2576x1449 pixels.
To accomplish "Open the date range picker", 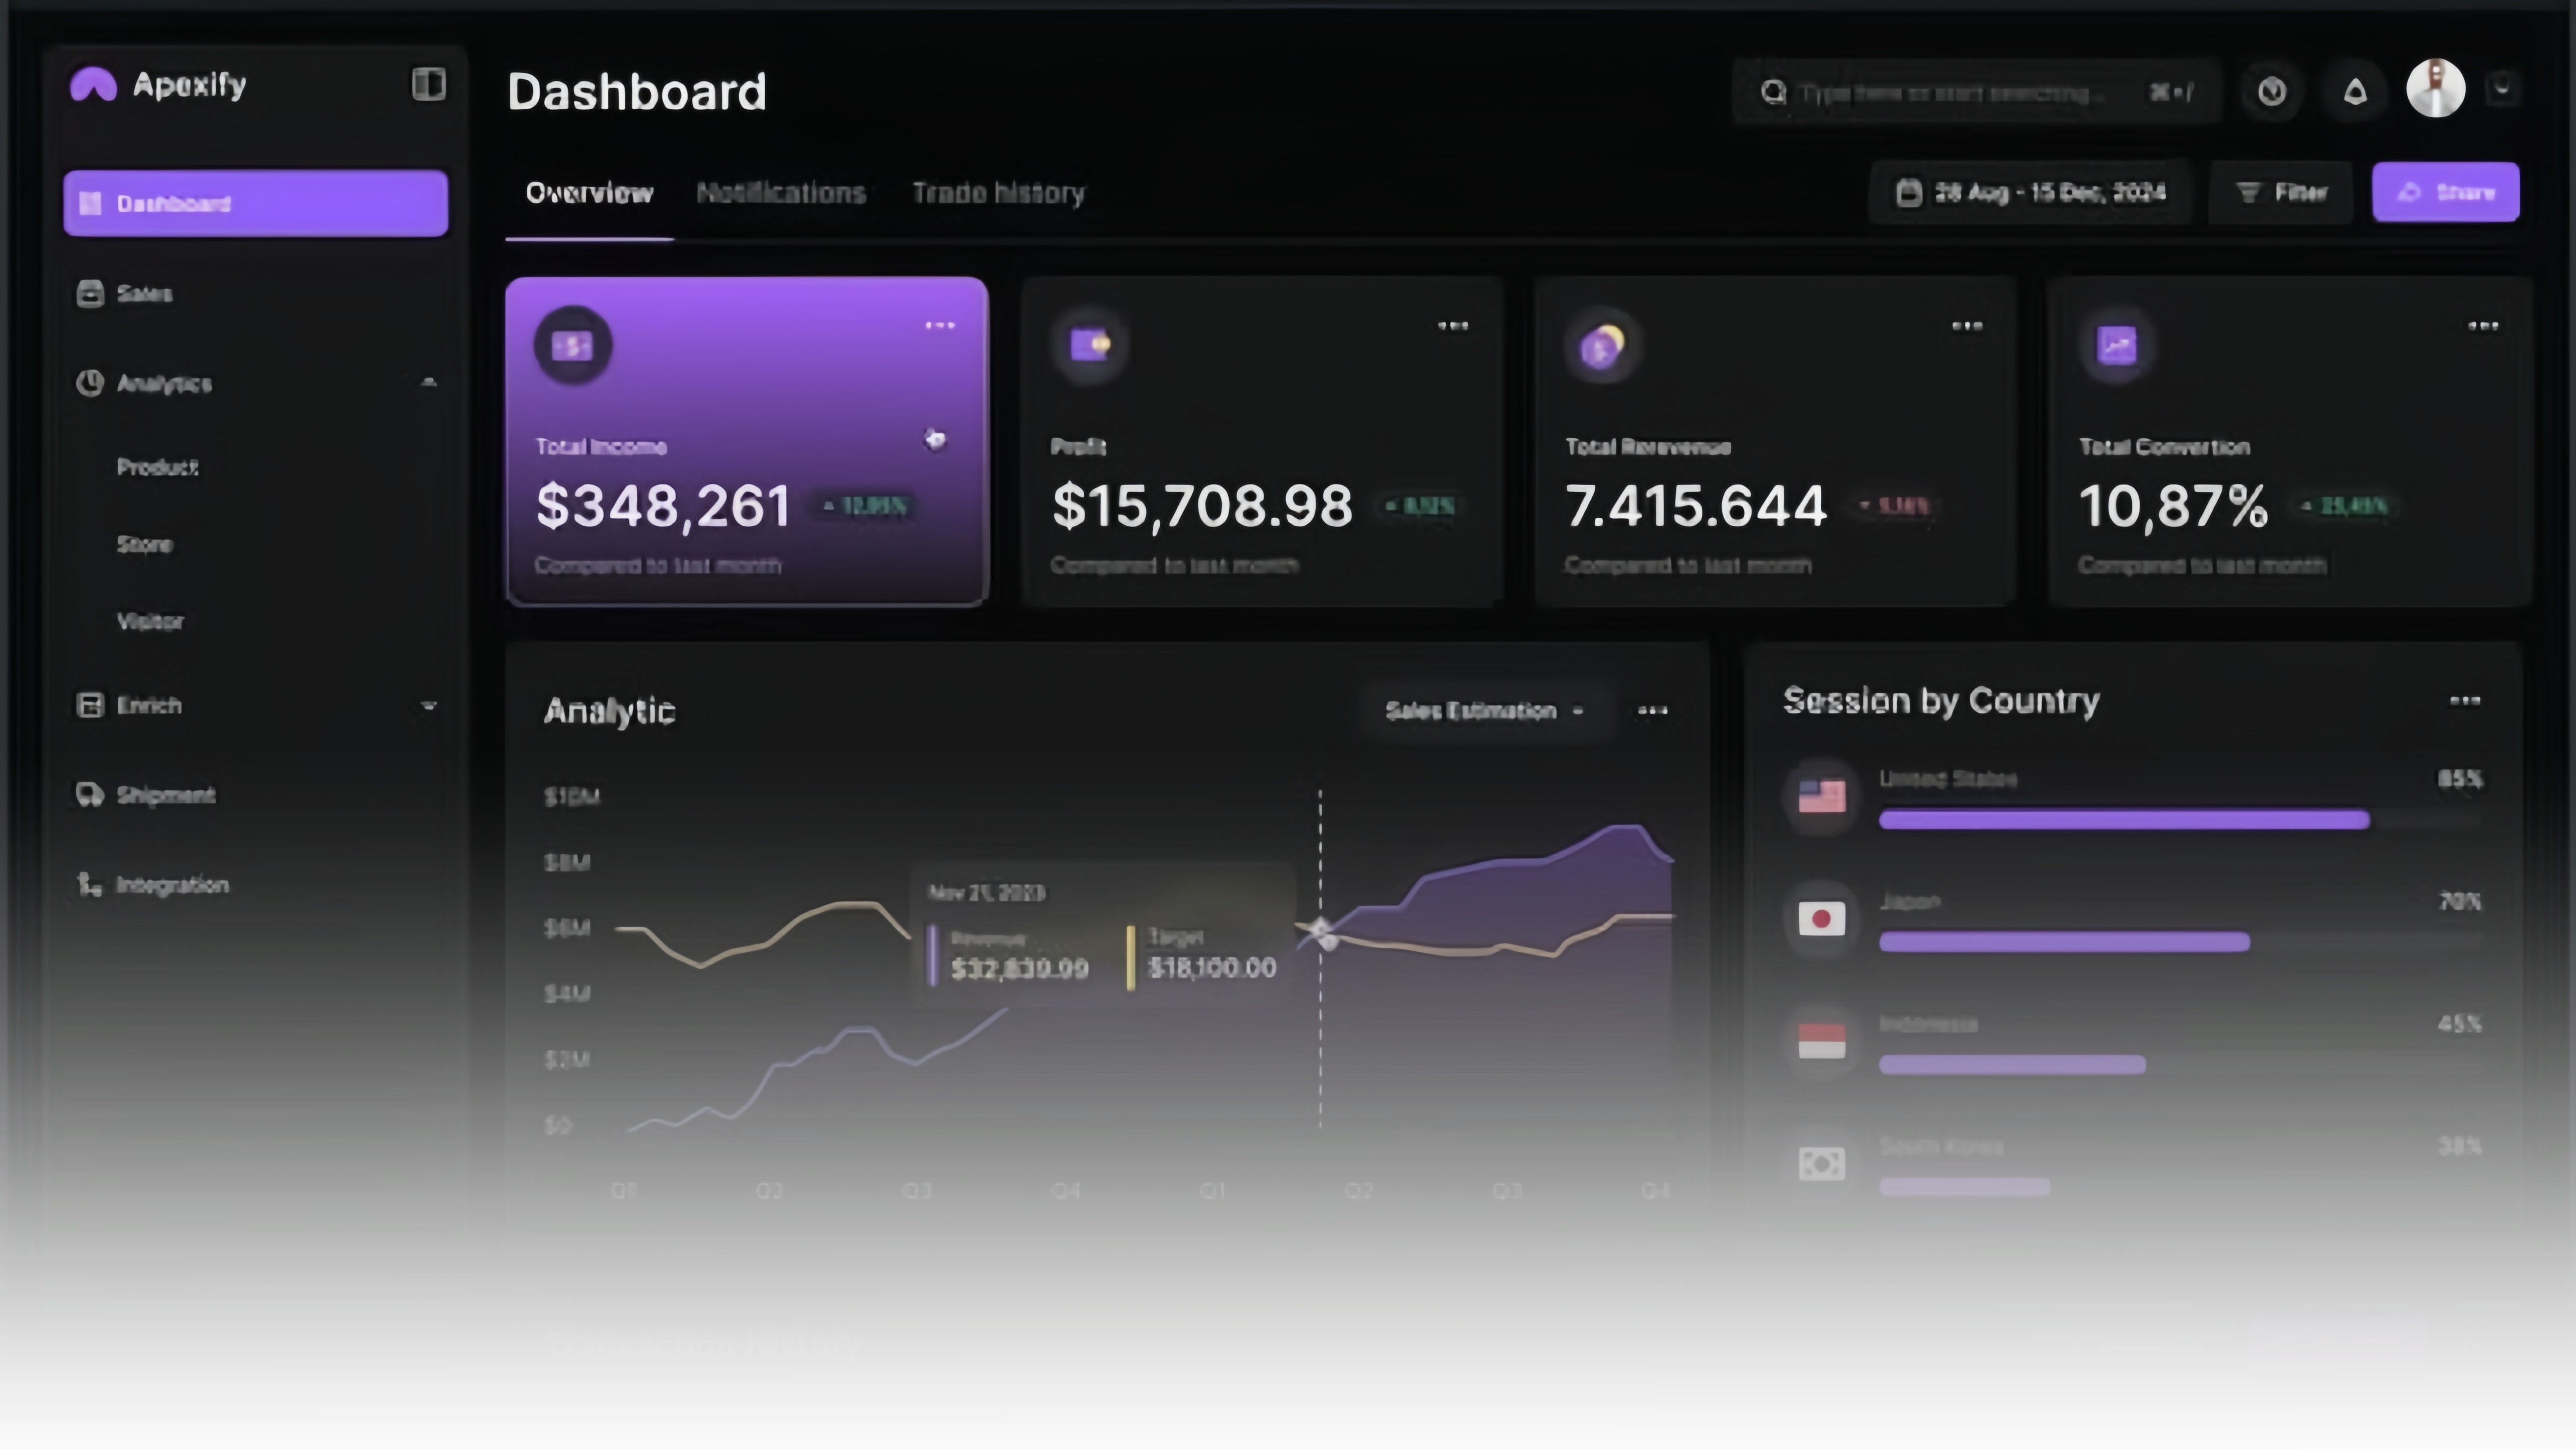I will [x=2030, y=192].
